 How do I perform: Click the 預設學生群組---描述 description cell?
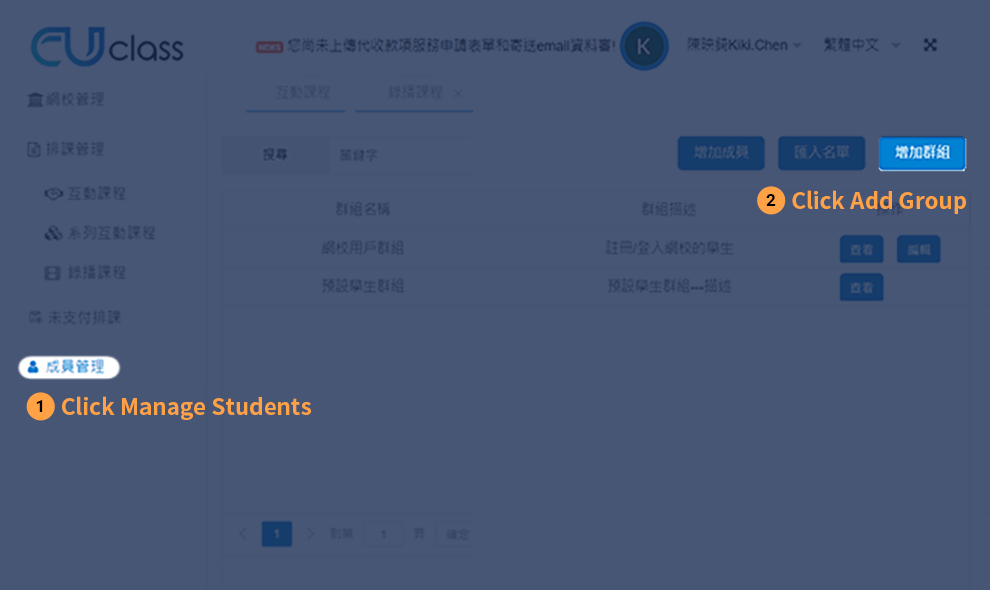tap(669, 286)
